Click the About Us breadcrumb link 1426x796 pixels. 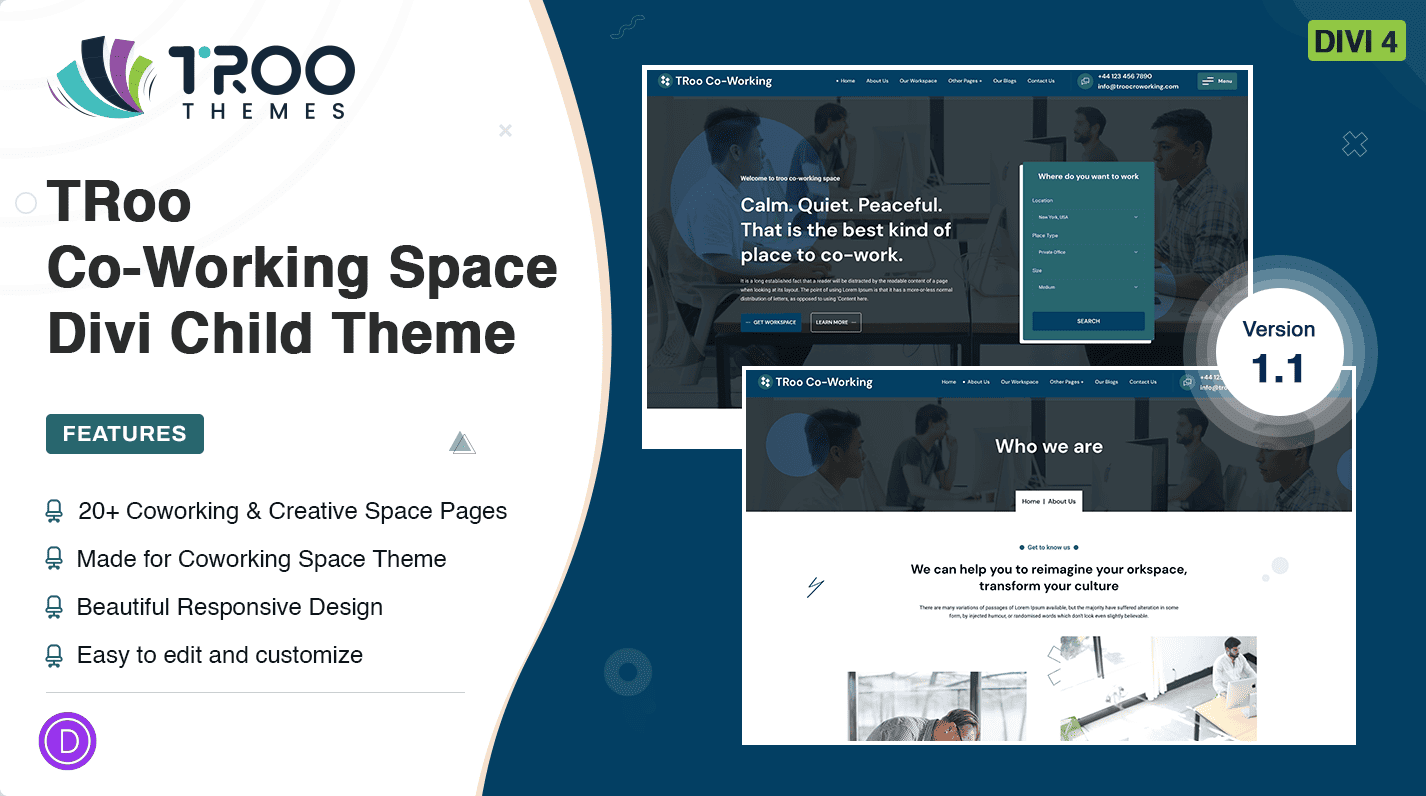point(1062,501)
